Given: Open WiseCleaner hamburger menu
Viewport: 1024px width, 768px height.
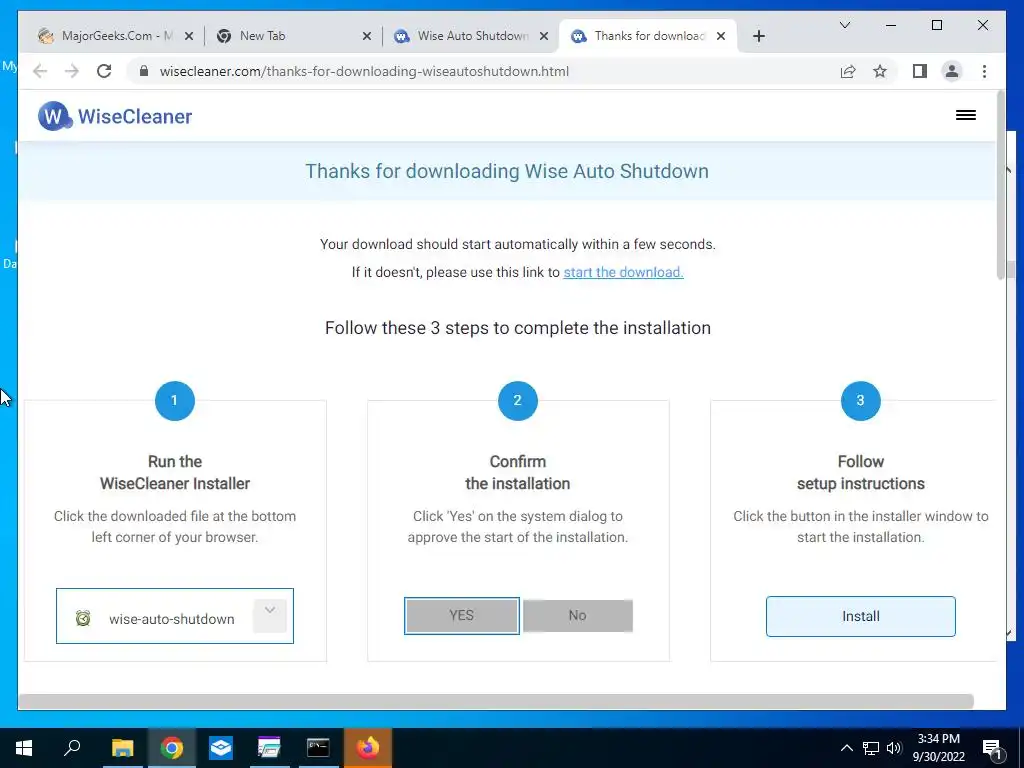Looking at the screenshot, I should 966,116.
